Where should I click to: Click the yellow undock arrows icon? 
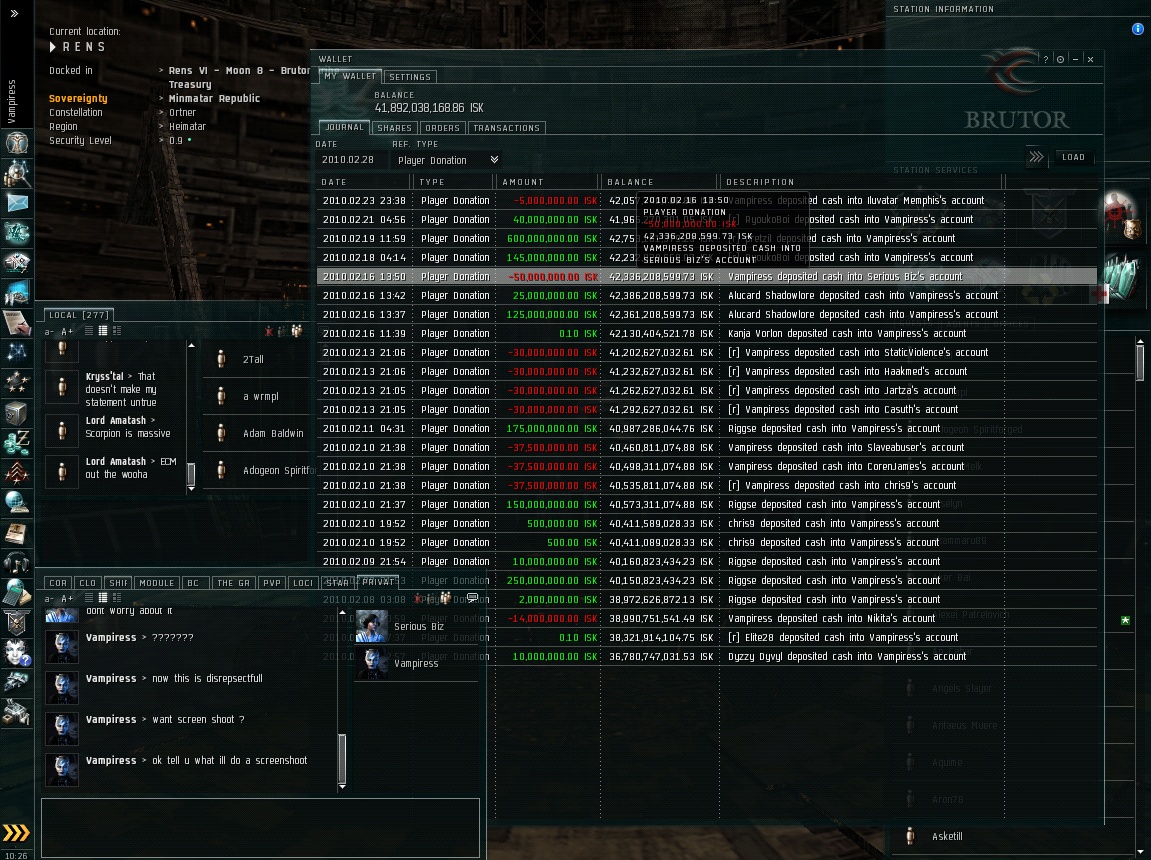pos(16,832)
